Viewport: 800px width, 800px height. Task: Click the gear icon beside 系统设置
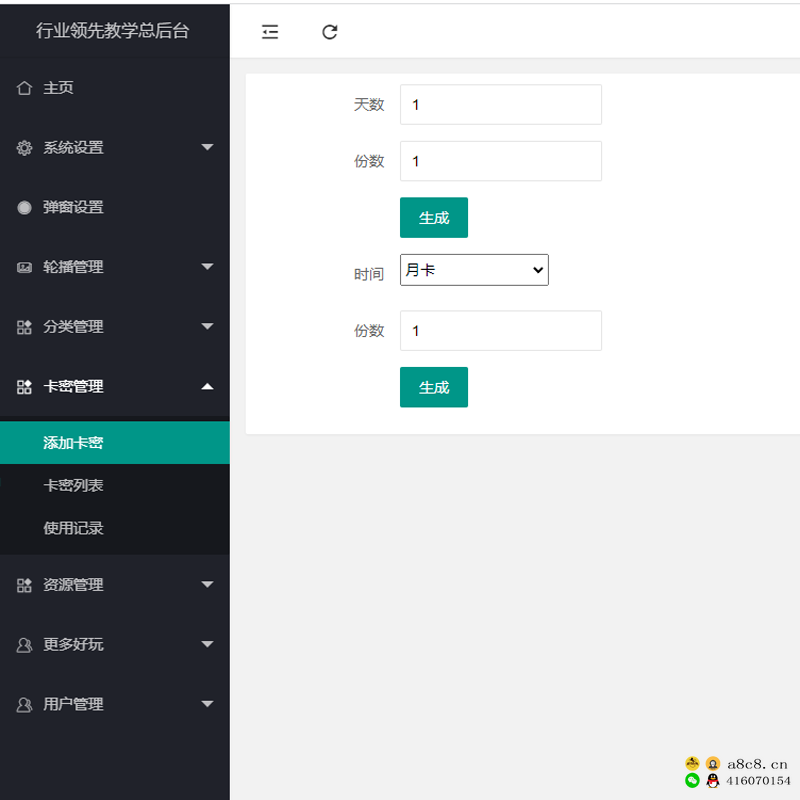[24, 147]
